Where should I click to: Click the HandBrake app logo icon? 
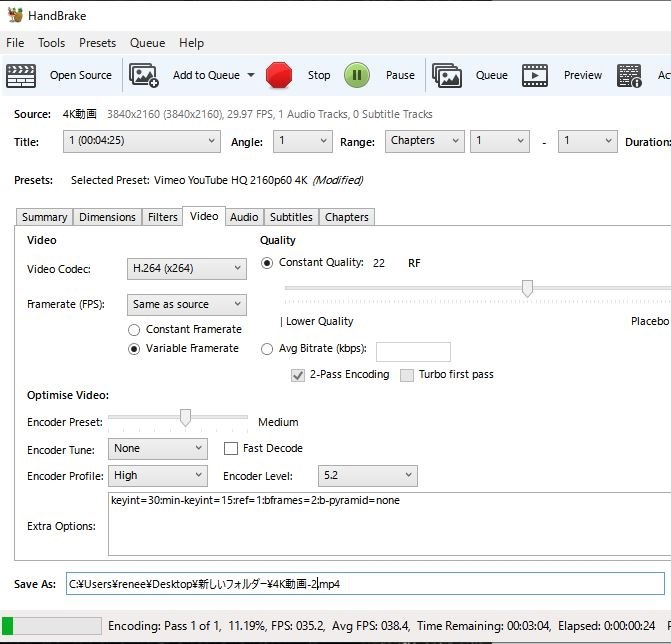(x=15, y=15)
